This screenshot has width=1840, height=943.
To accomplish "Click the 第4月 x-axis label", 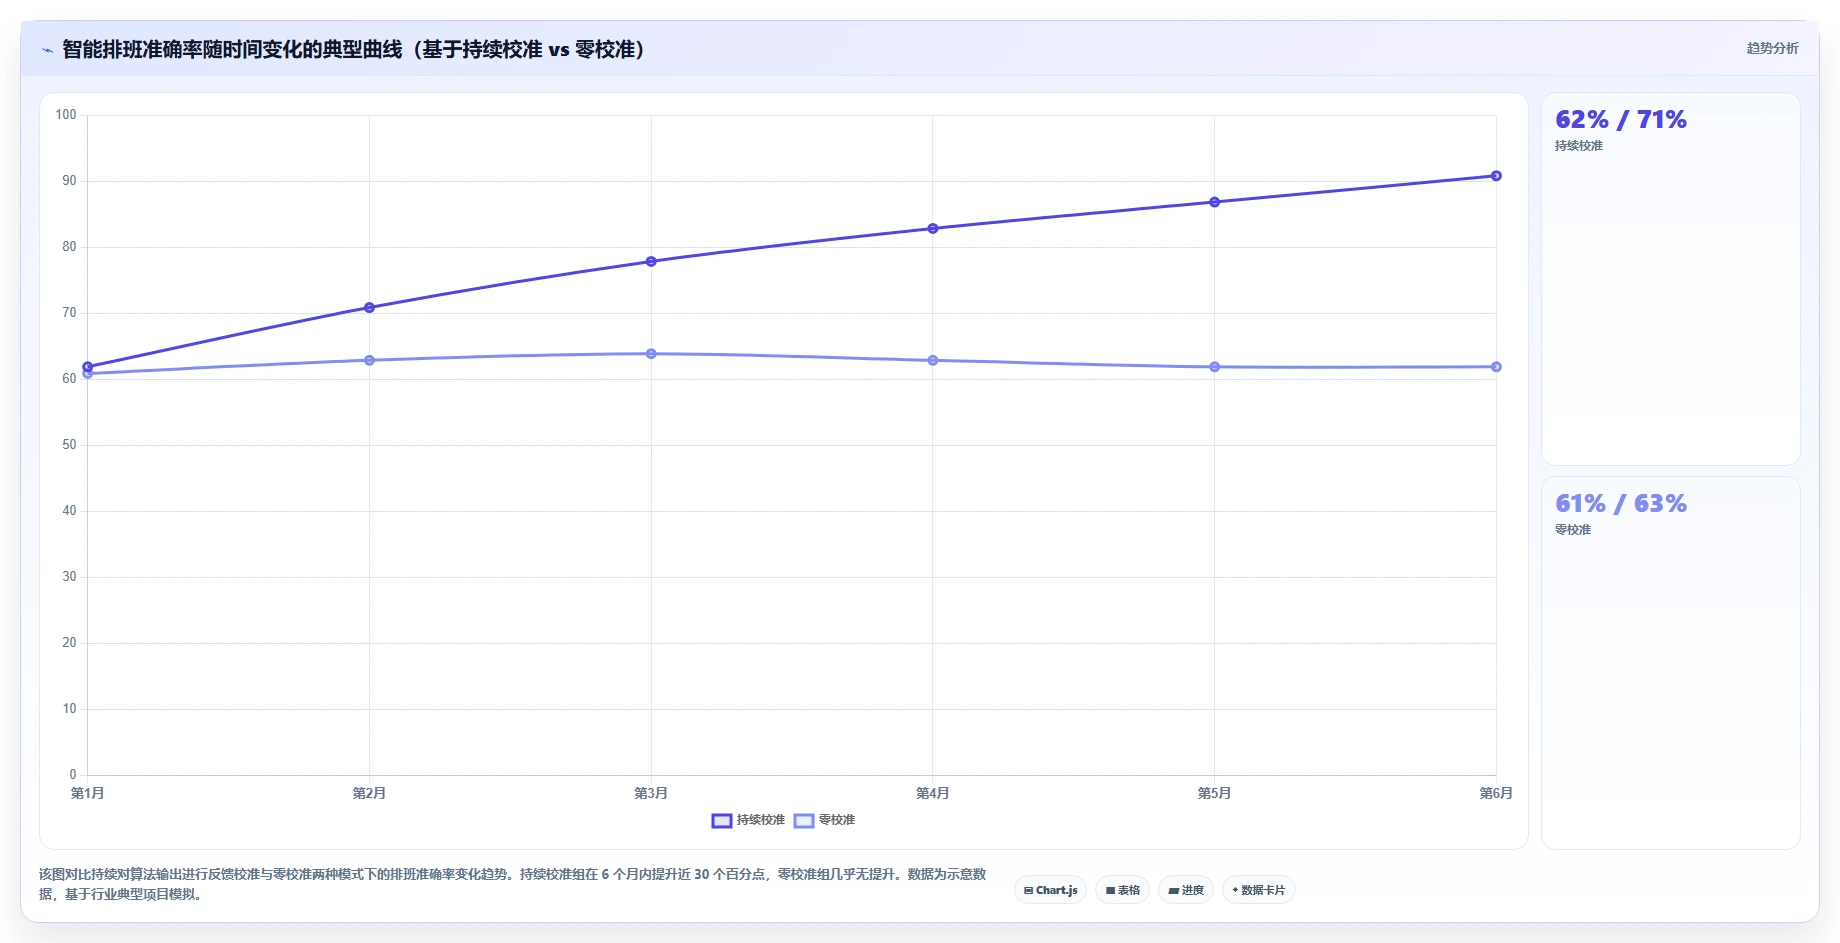I will (933, 793).
